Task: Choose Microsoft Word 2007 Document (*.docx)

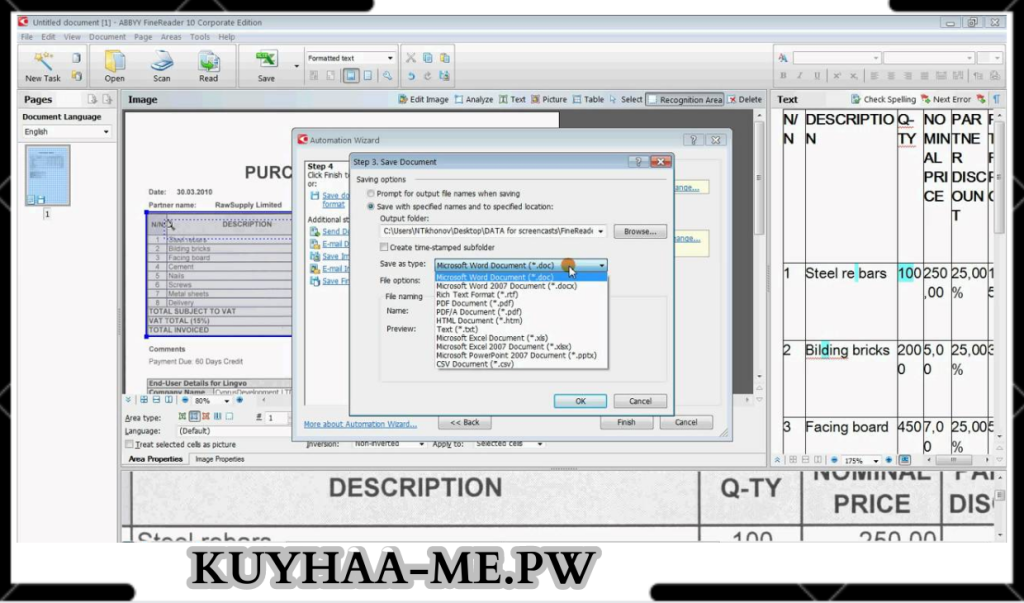Action: [x=506, y=286]
